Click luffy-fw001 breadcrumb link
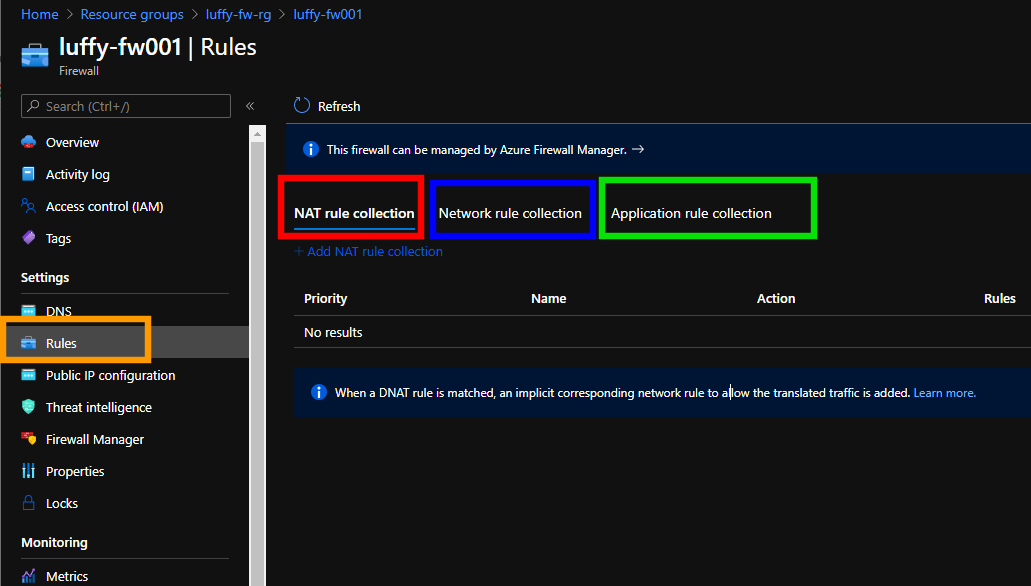The height and width of the screenshot is (586, 1031). point(327,14)
